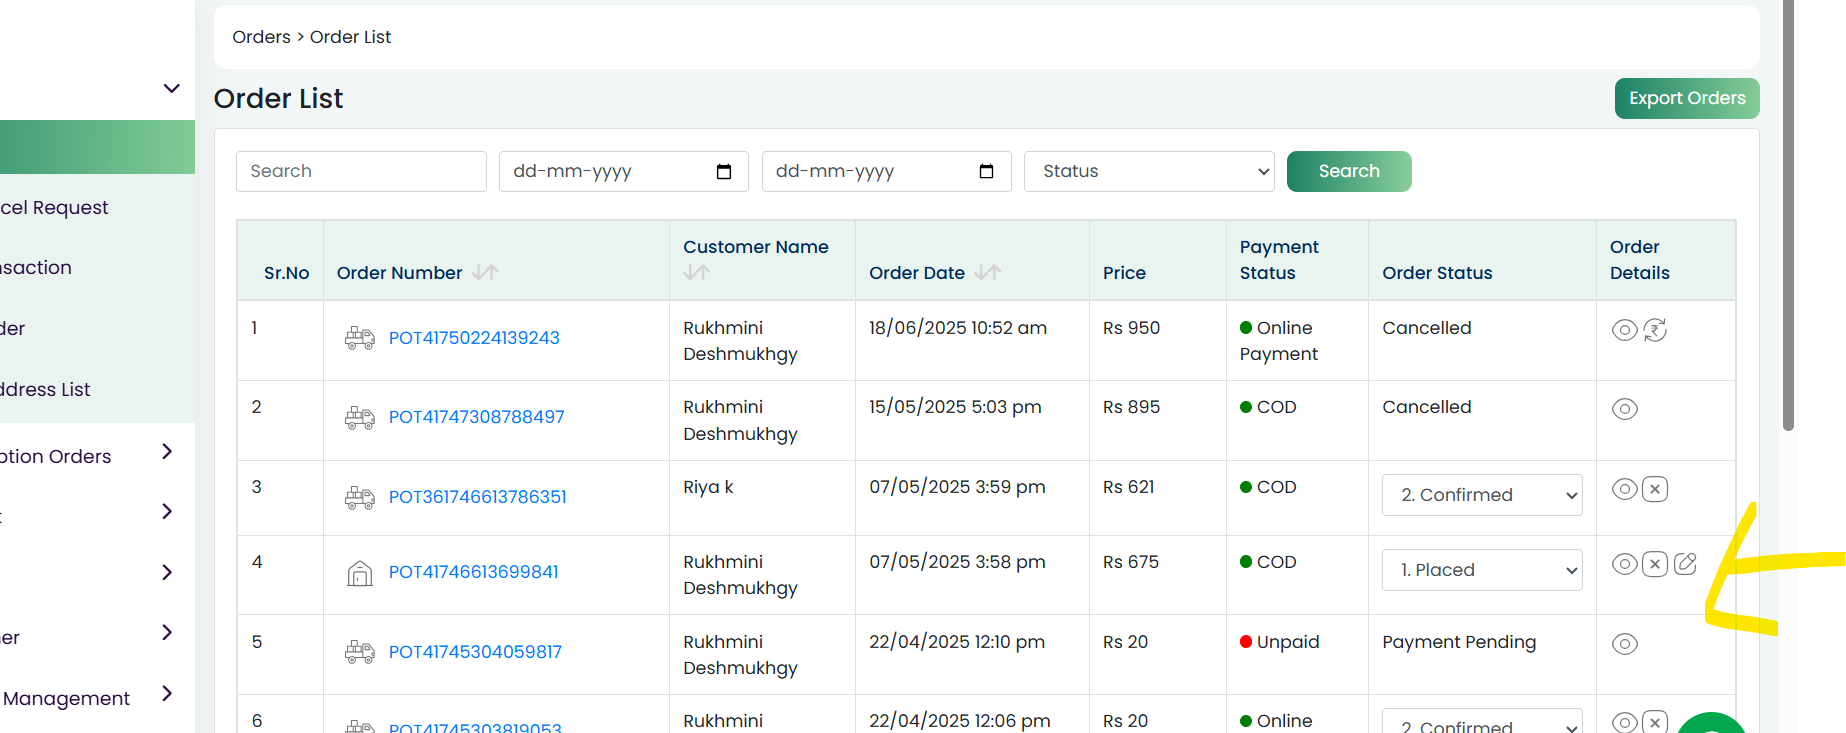Click the Search text input field
The width and height of the screenshot is (1846, 733).
tap(361, 171)
